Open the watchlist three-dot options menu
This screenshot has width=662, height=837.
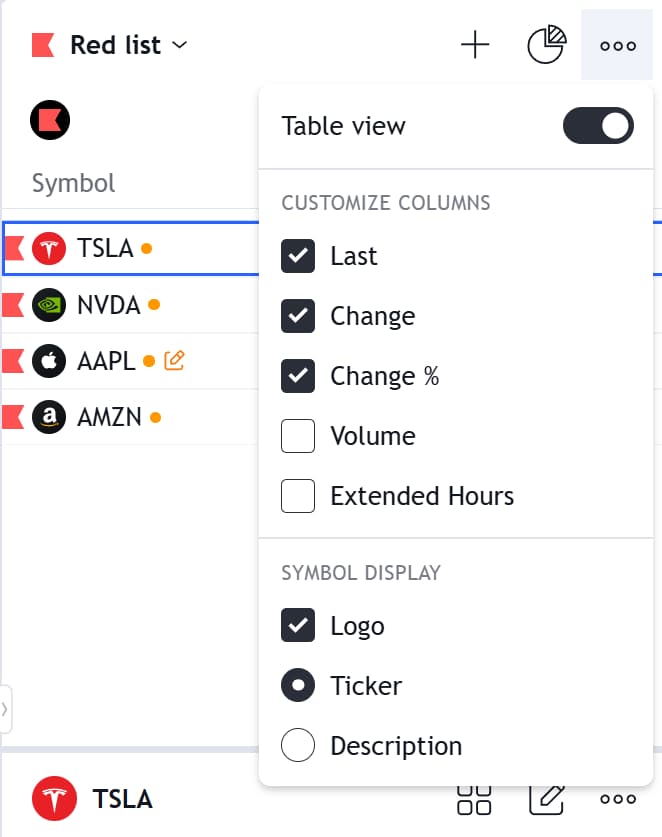coord(618,45)
